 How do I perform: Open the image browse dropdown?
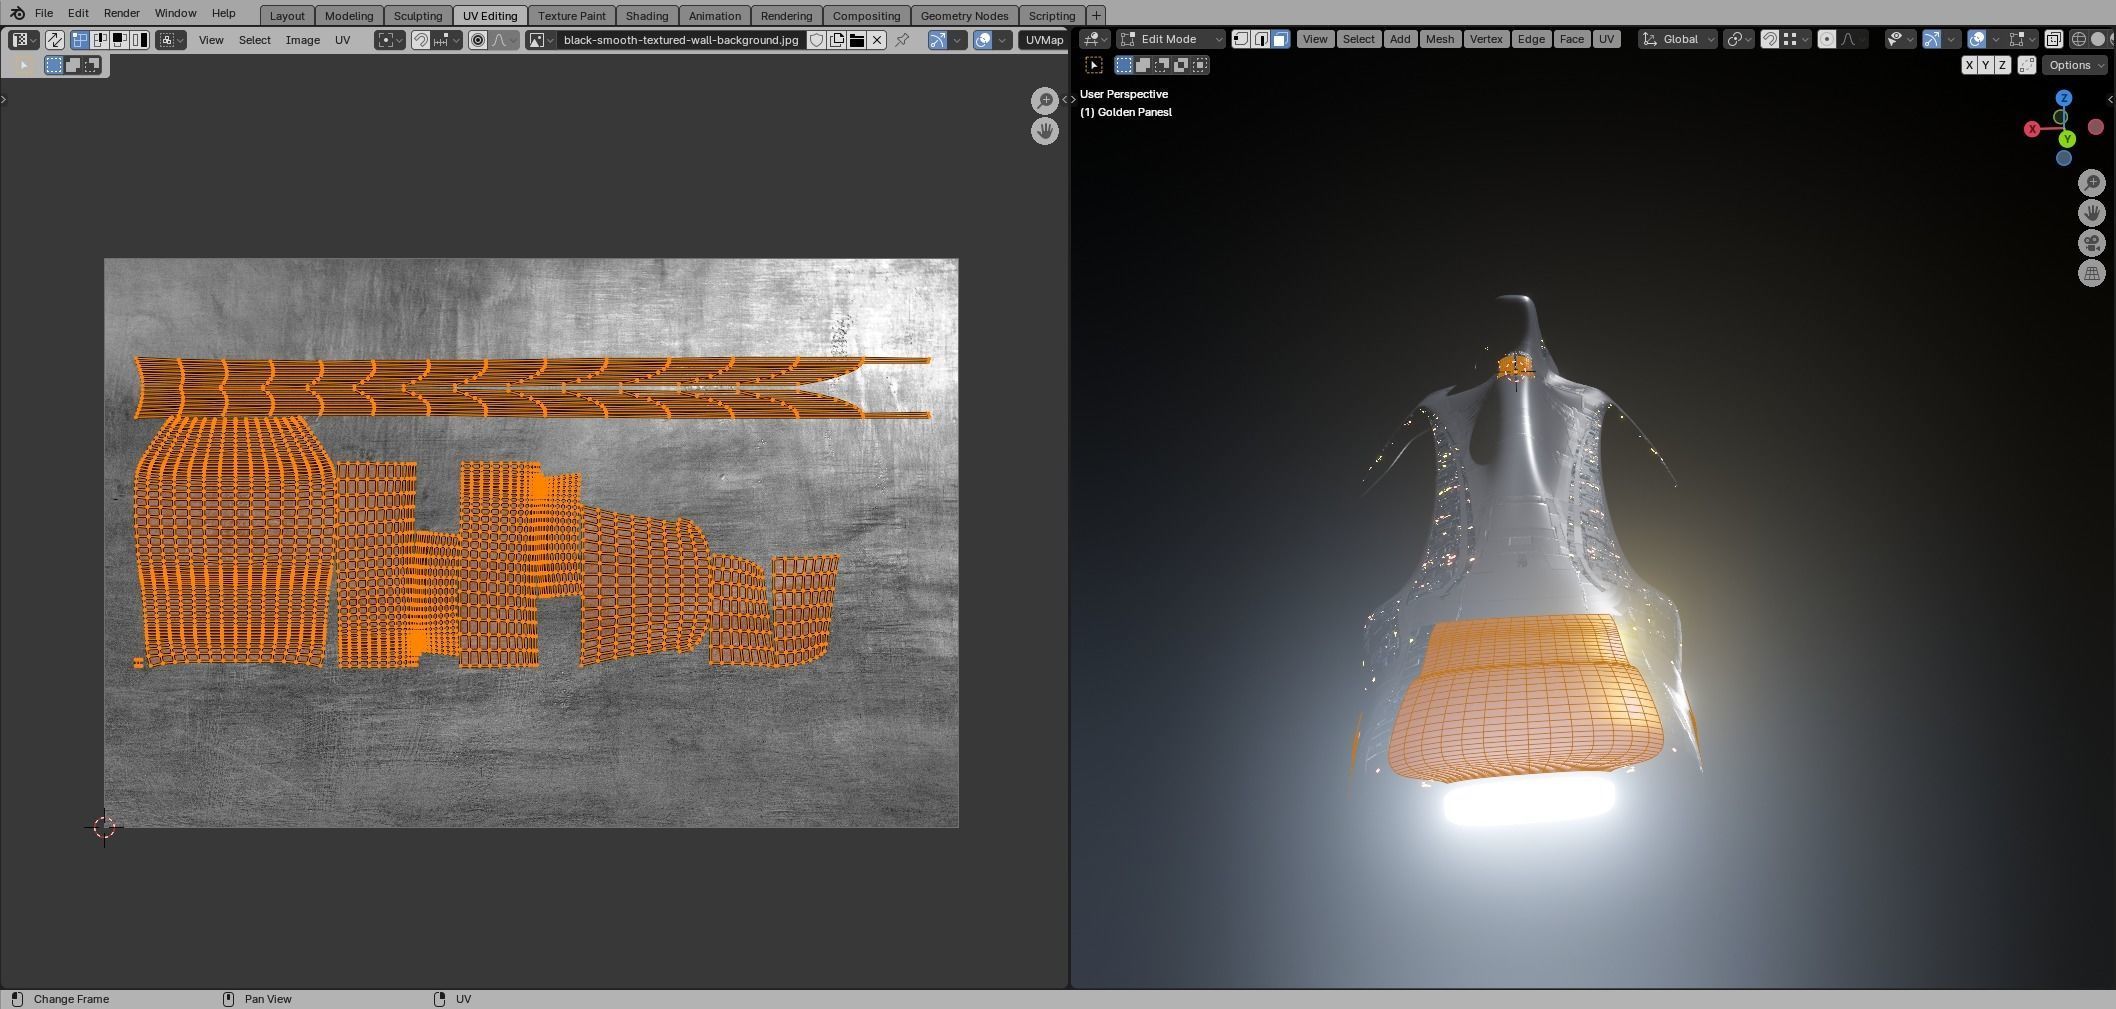[x=541, y=40]
